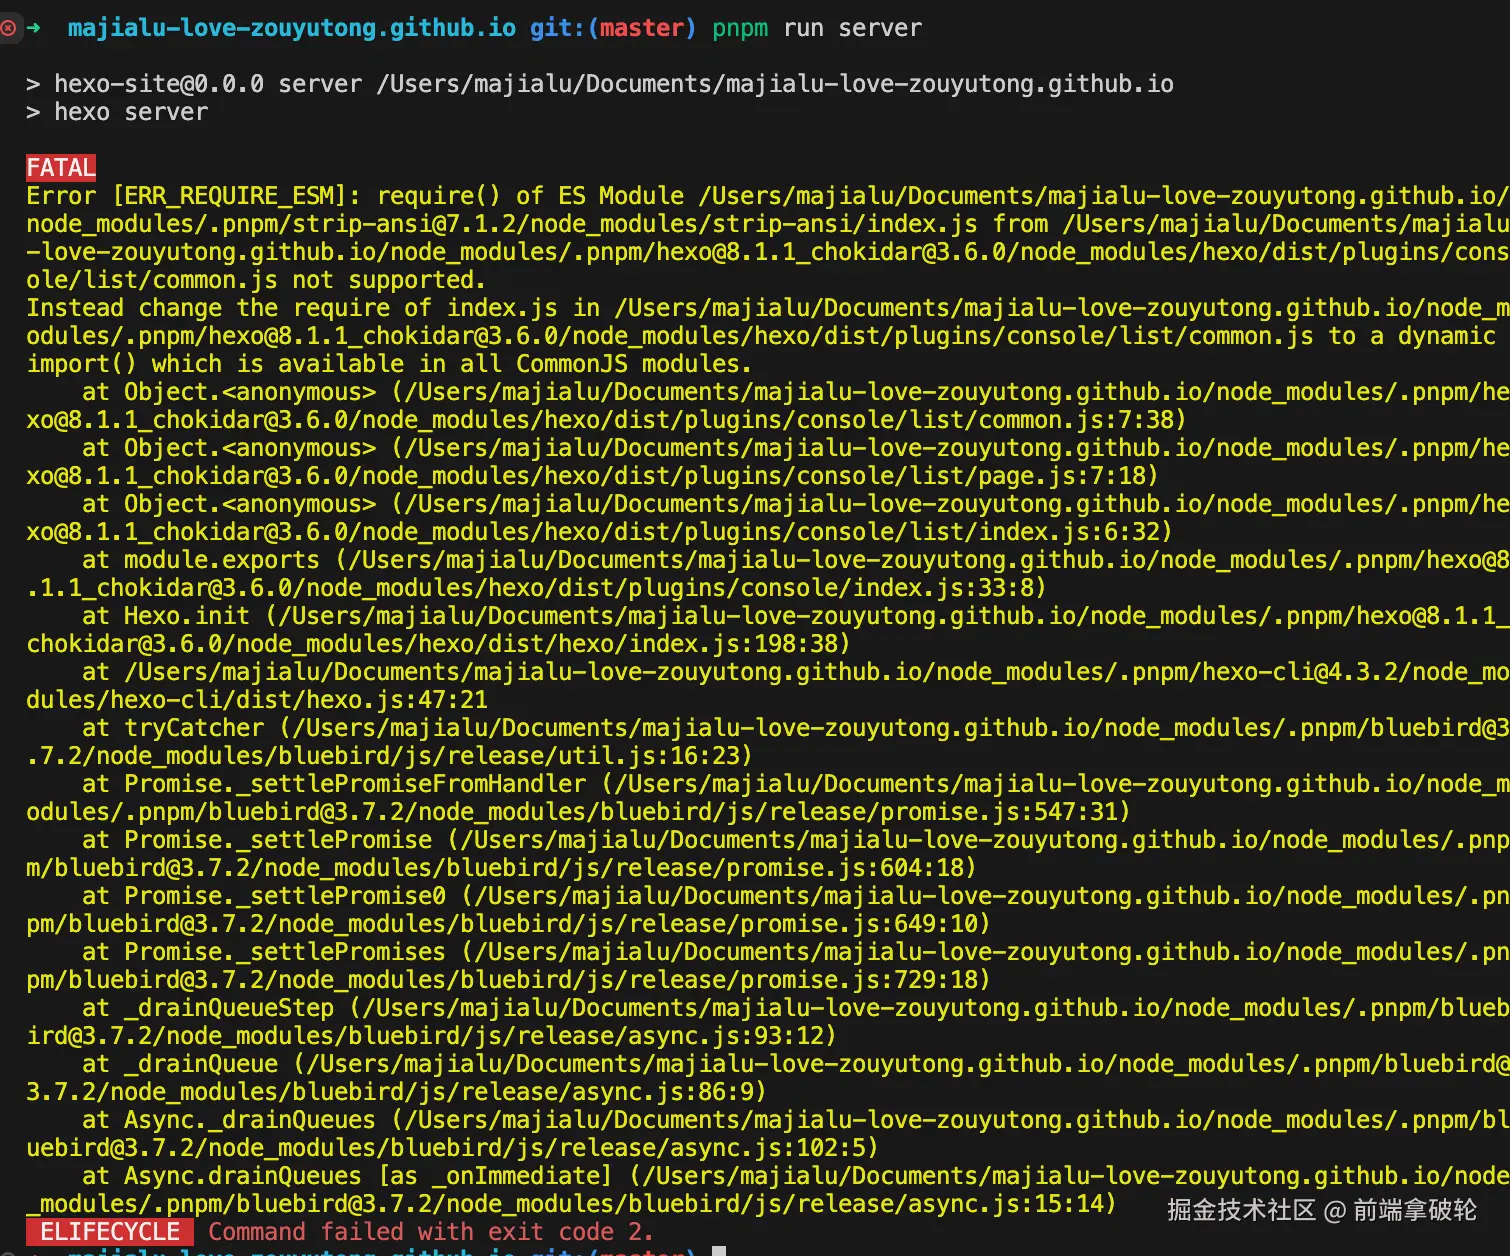Screen dimensions: 1510x1256
Task: Click the "async.js:15:14)" stack location
Action: click(1012, 1204)
